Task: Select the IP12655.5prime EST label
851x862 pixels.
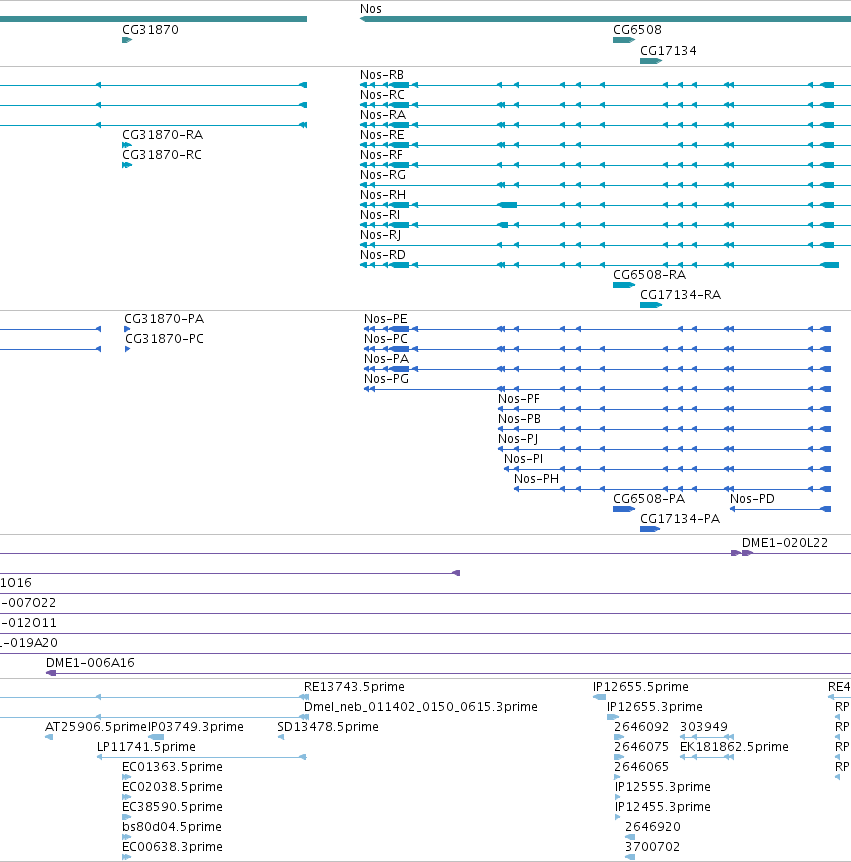Action: point(640,687)
